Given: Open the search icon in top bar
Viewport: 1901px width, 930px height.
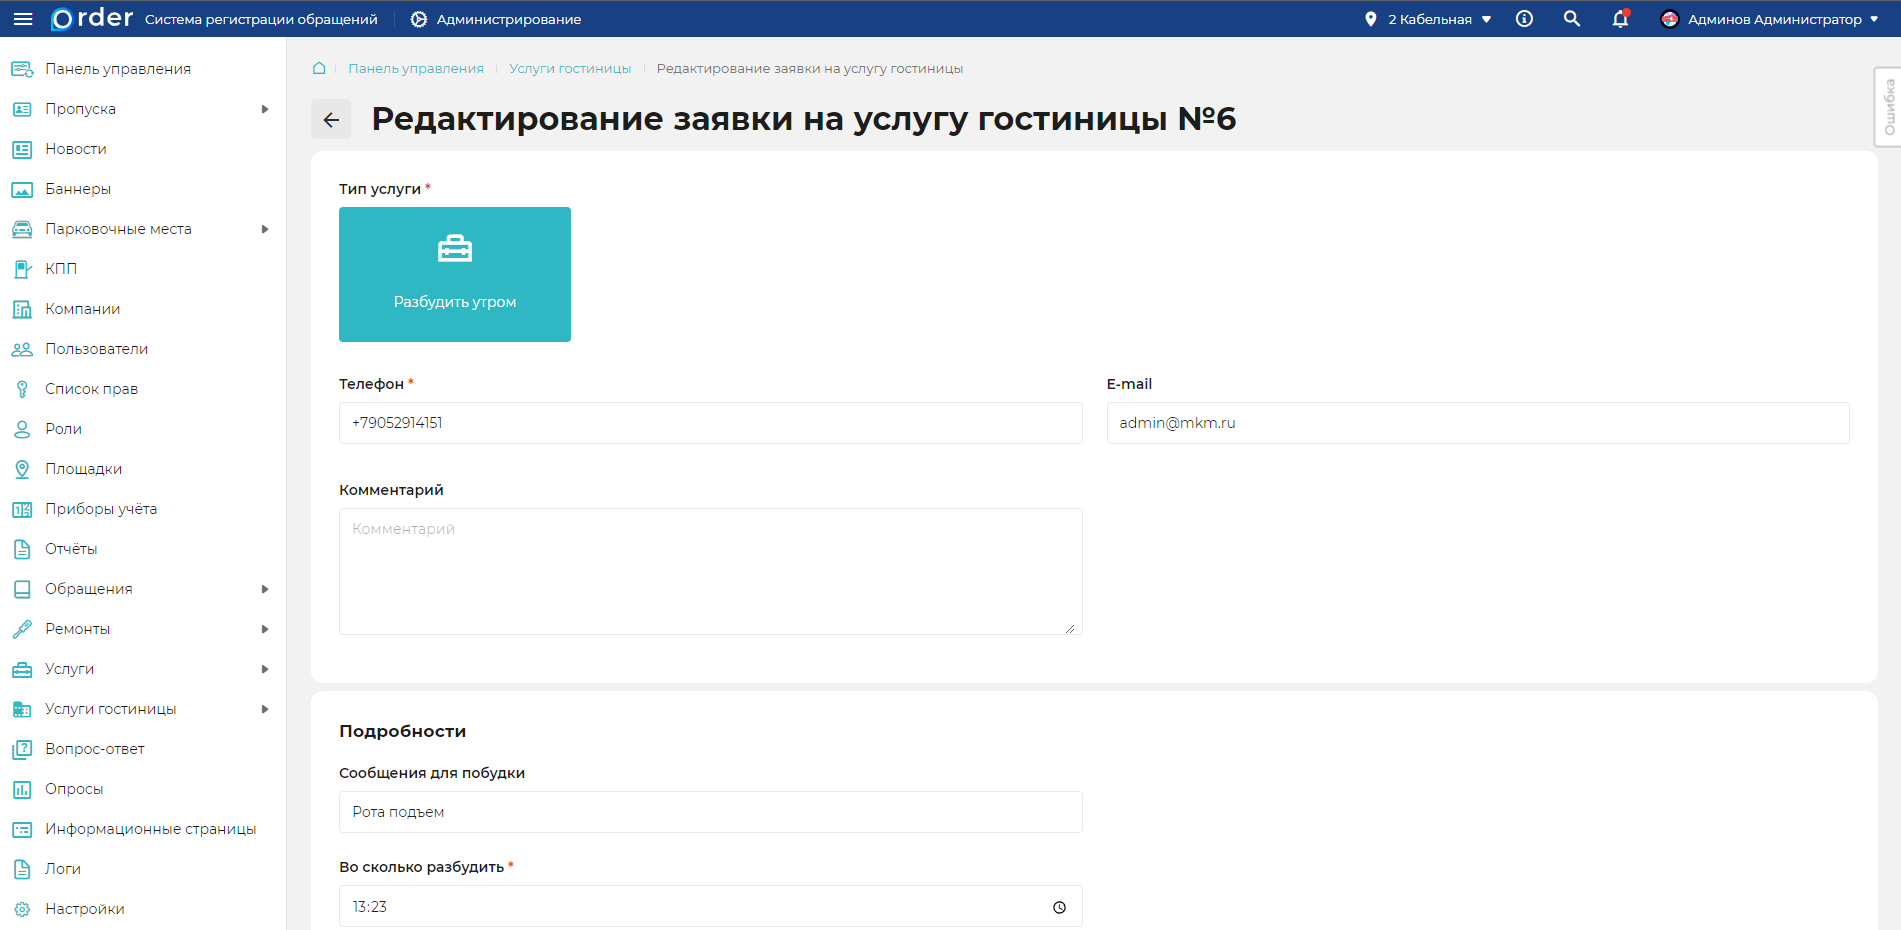Looking at the screenshot, I should pos(1571,18).
